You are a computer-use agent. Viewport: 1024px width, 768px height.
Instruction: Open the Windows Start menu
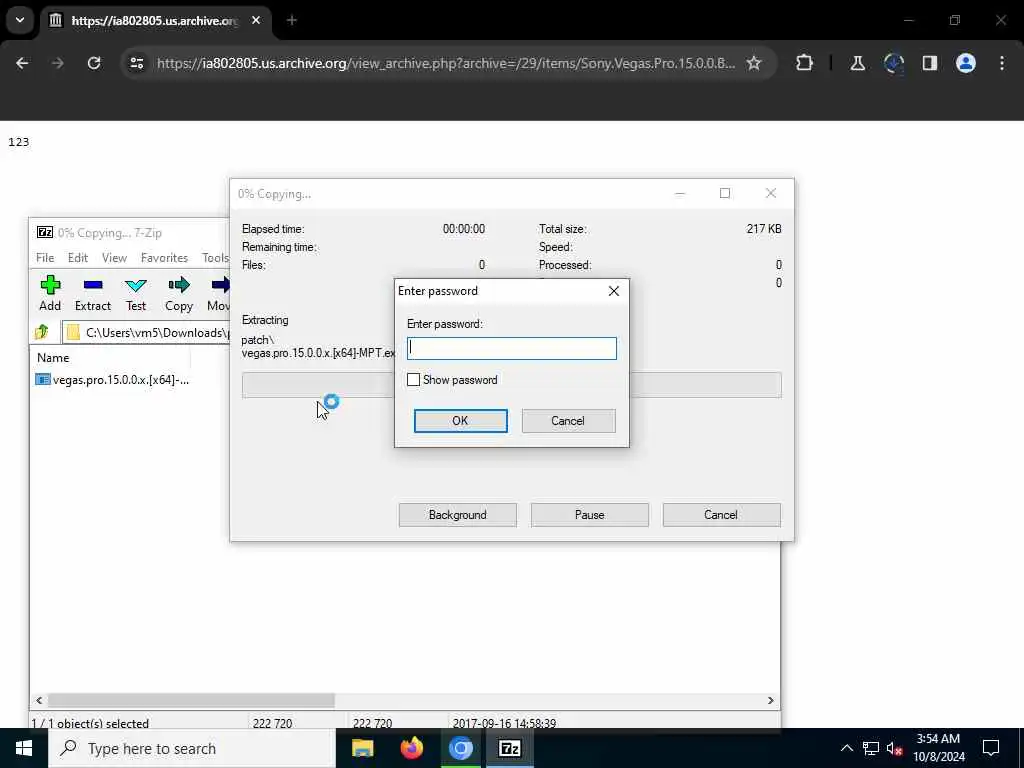point(24,748)
